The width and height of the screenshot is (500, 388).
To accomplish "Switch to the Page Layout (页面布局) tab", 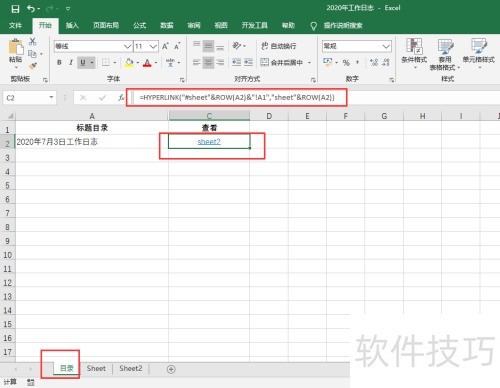I will point(106,25).
